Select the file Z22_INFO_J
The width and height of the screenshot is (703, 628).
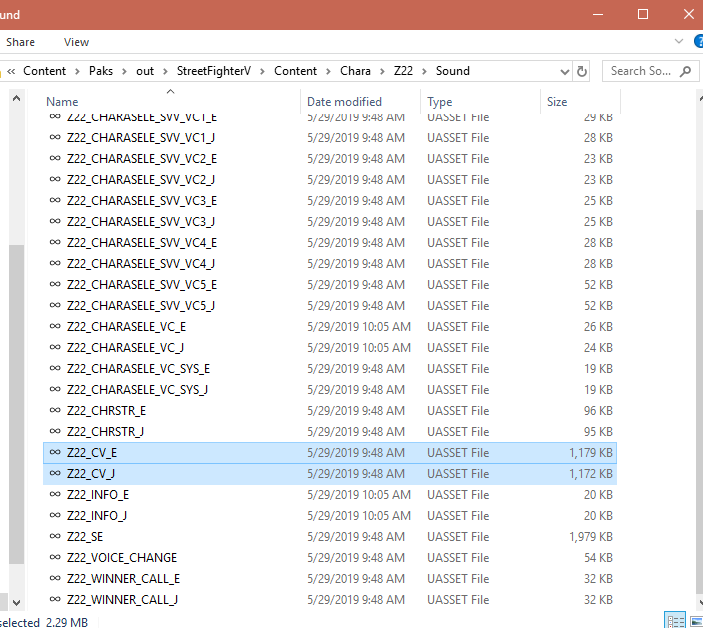(330, 515)
